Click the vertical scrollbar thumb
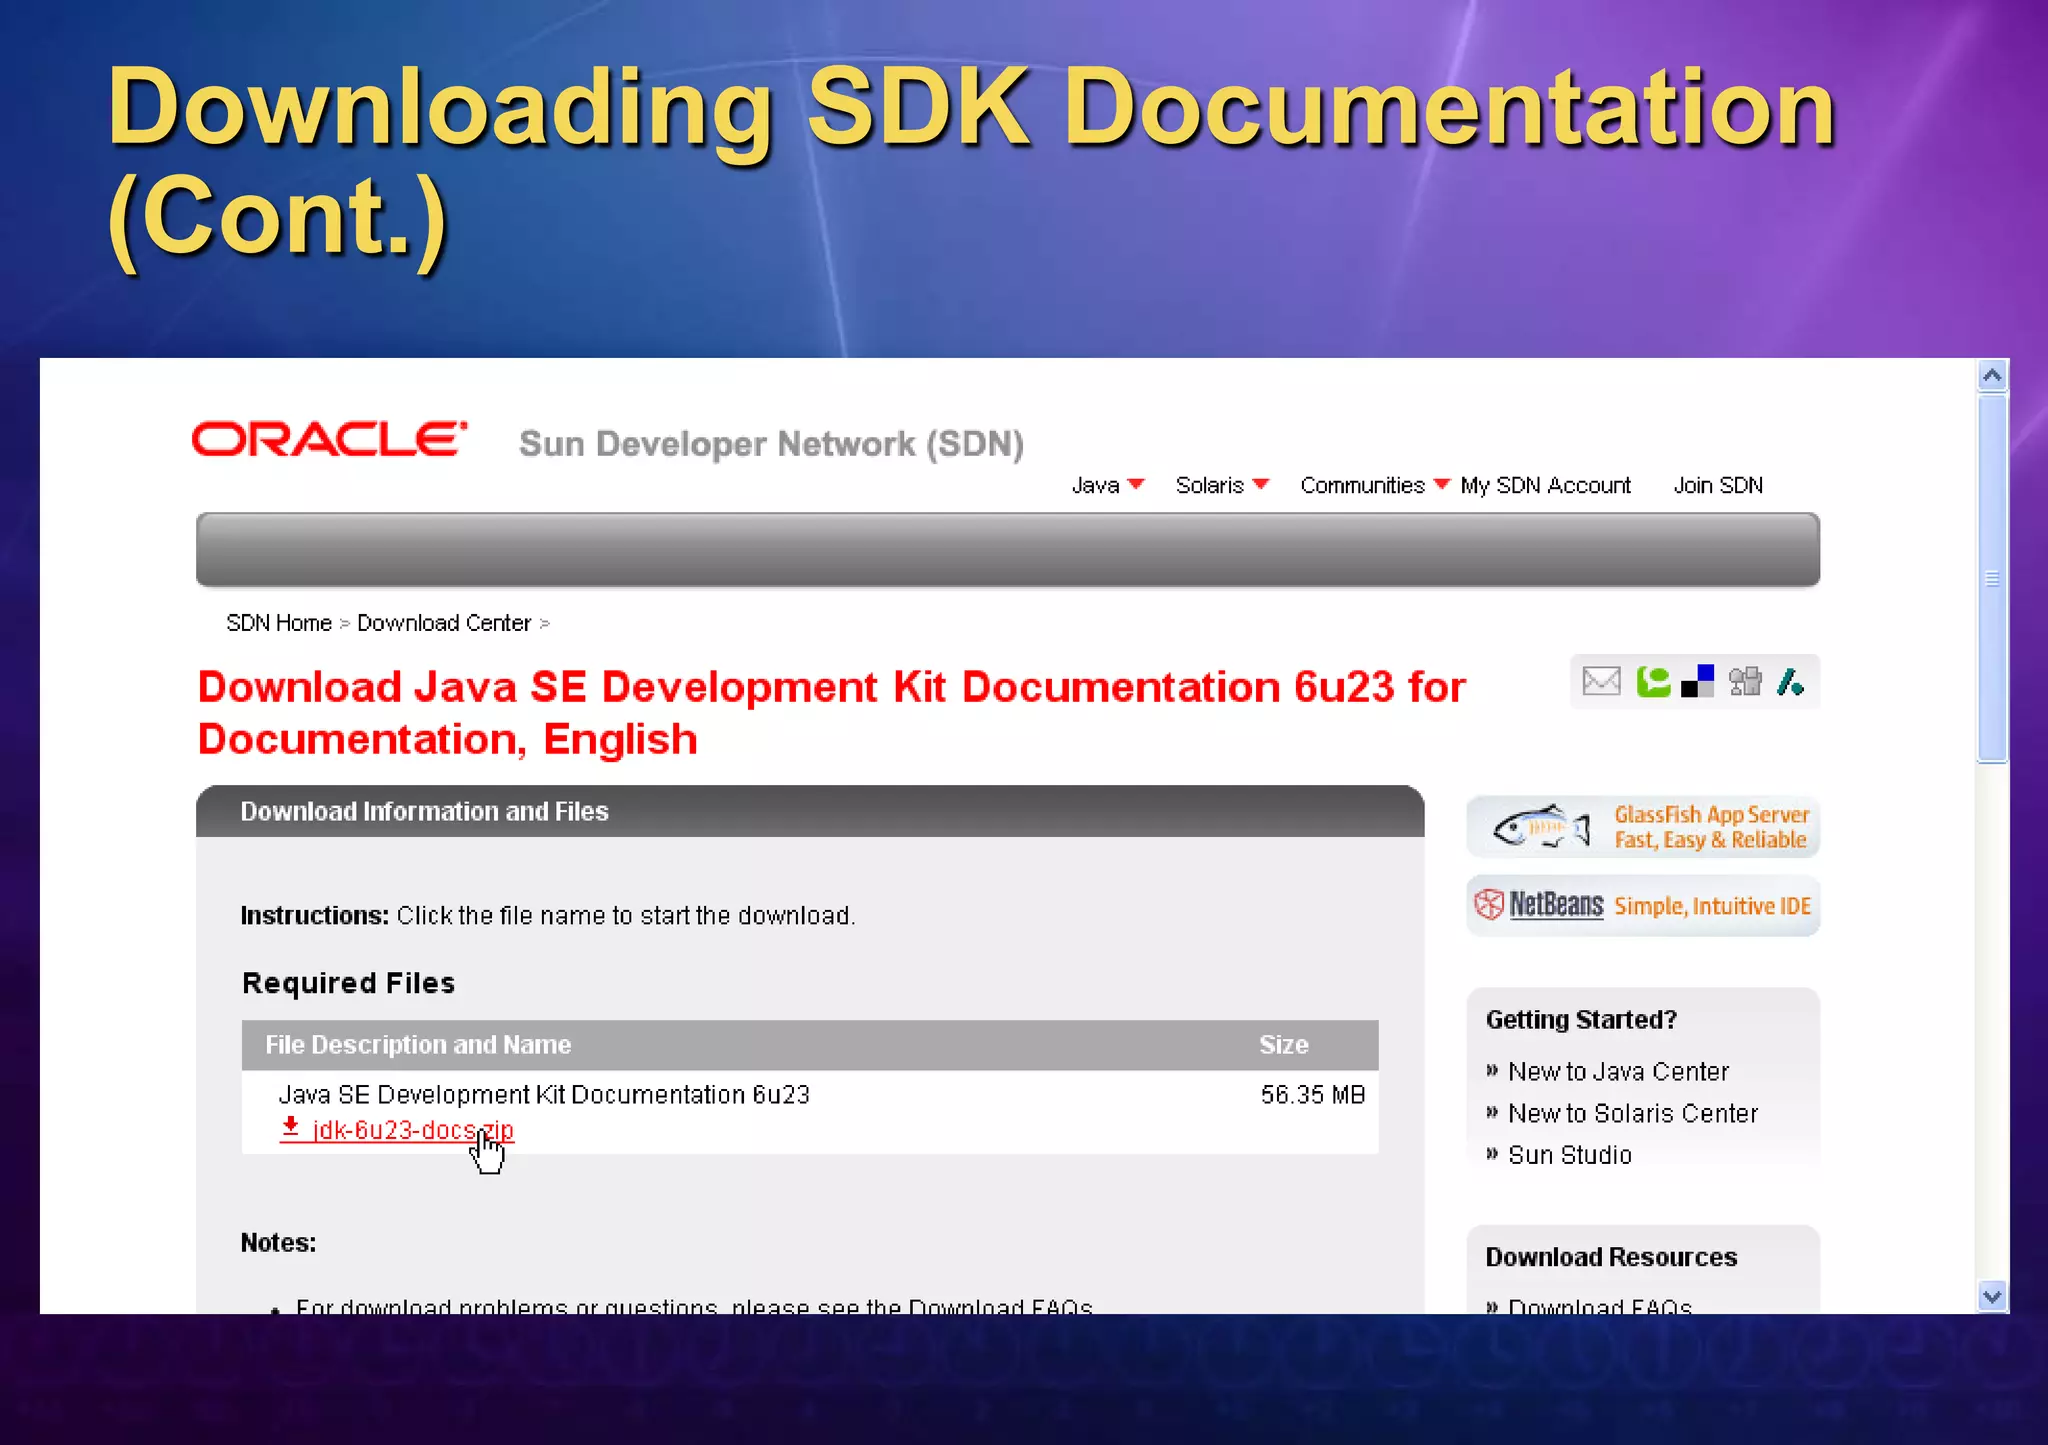 point(1992,579)
